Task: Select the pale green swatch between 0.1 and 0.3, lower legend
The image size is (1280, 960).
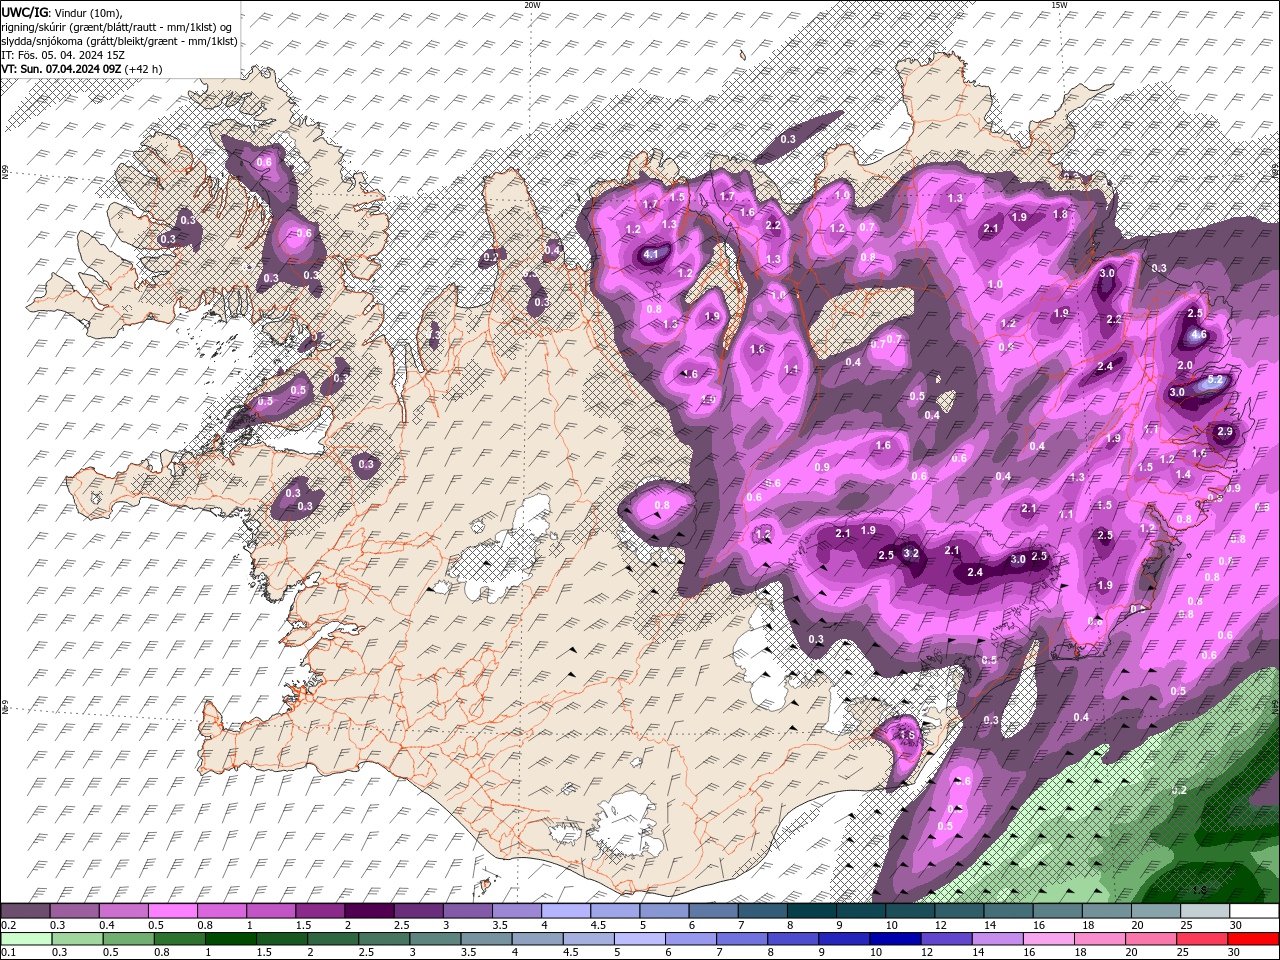Action: pos(25,939)
